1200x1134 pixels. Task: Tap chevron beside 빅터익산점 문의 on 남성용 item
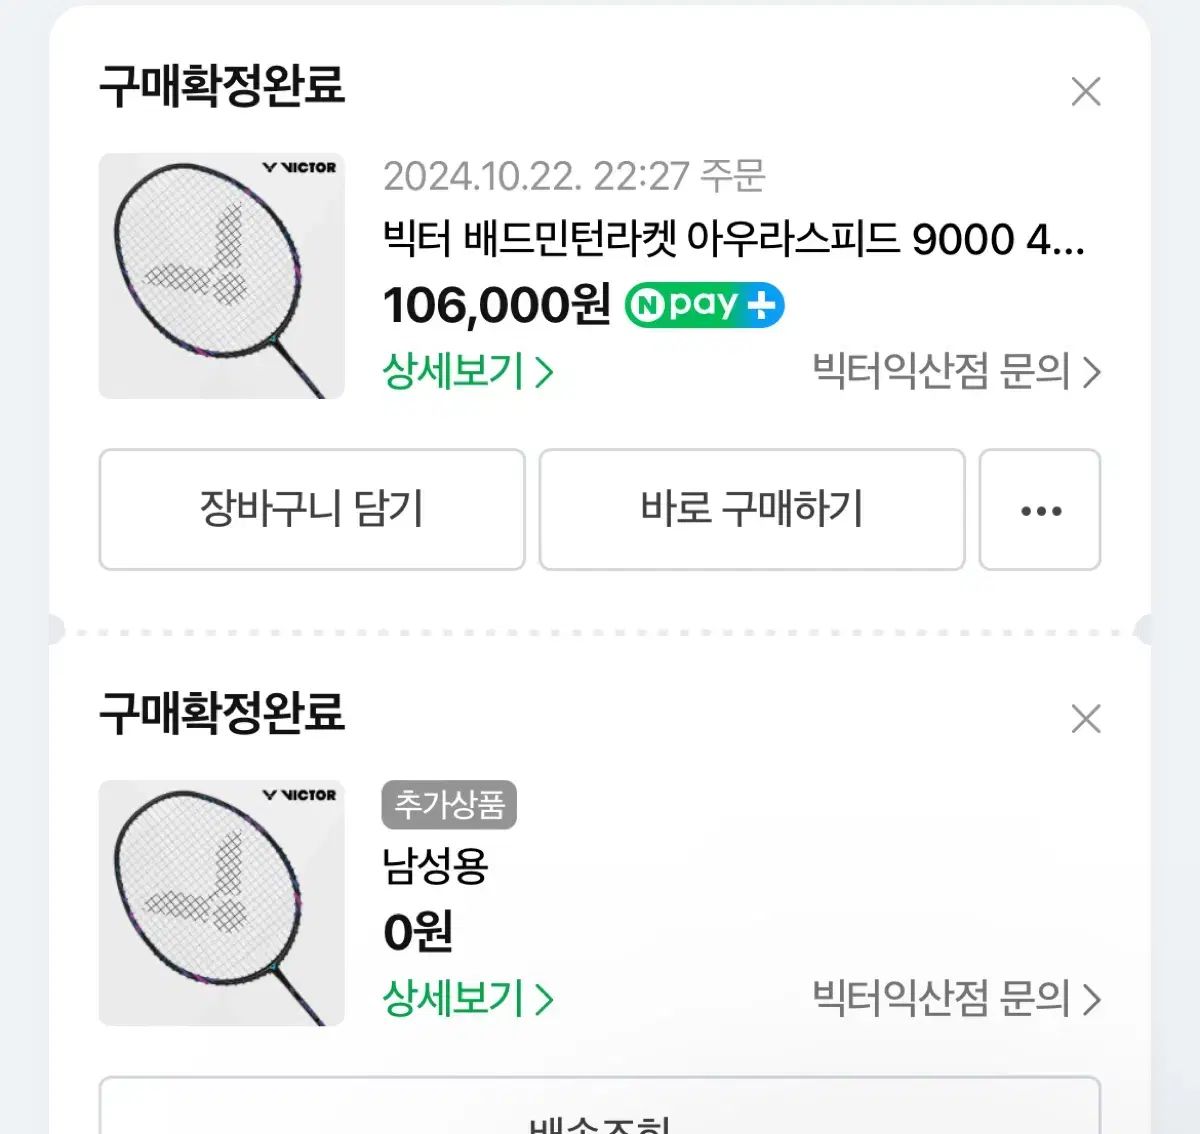(x=1091, y=1000)
